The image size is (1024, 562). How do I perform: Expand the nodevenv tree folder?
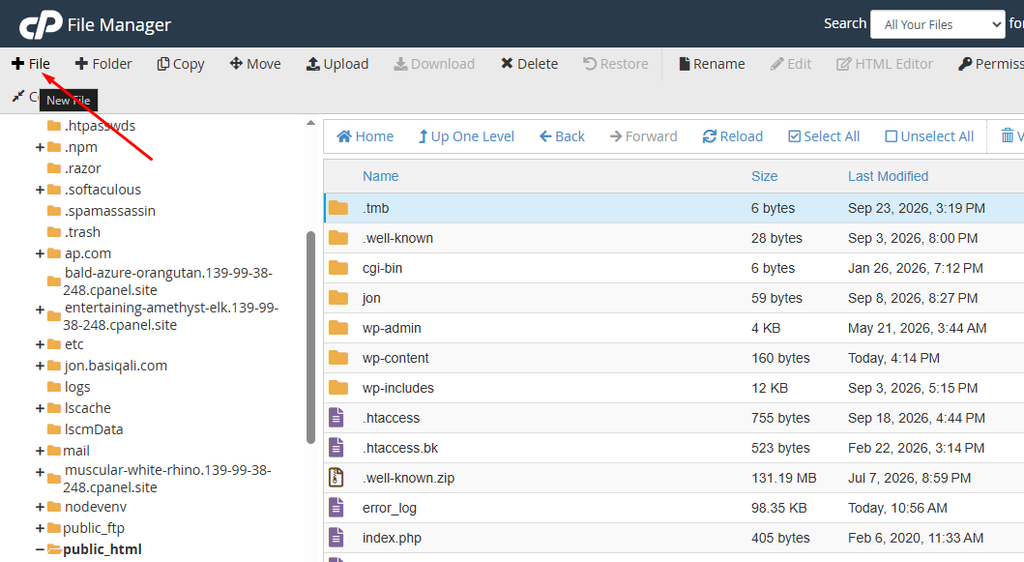(40, 507)
